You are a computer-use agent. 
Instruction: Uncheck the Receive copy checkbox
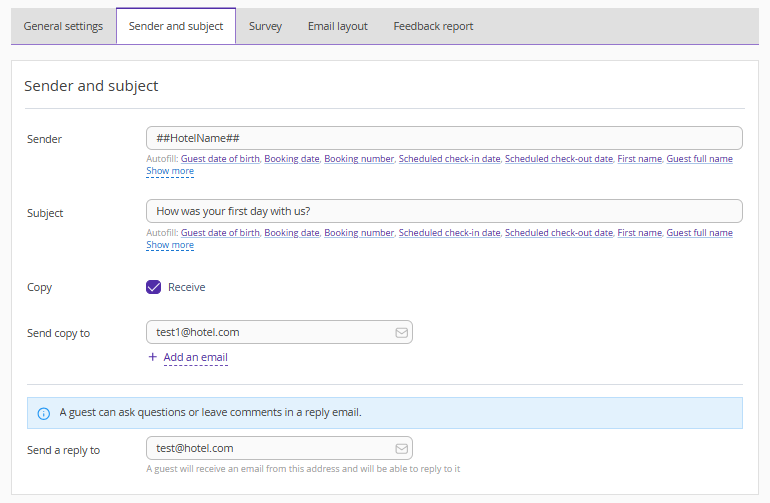point(154,287)
